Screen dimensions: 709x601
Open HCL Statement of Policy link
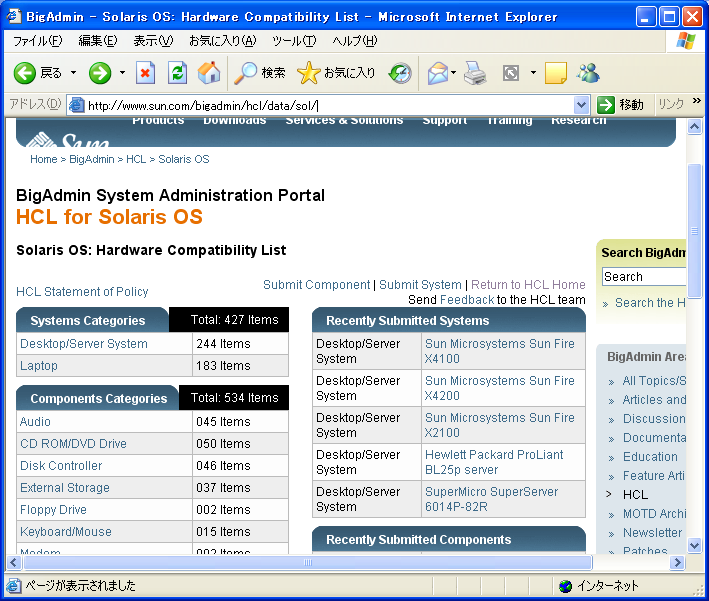click(82, 292)
